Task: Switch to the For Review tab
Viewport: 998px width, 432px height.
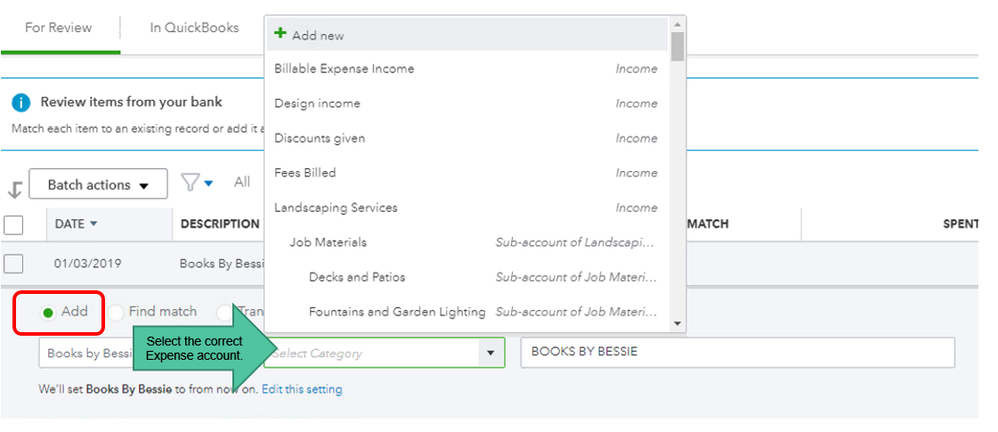Action: tap(58, 27)
